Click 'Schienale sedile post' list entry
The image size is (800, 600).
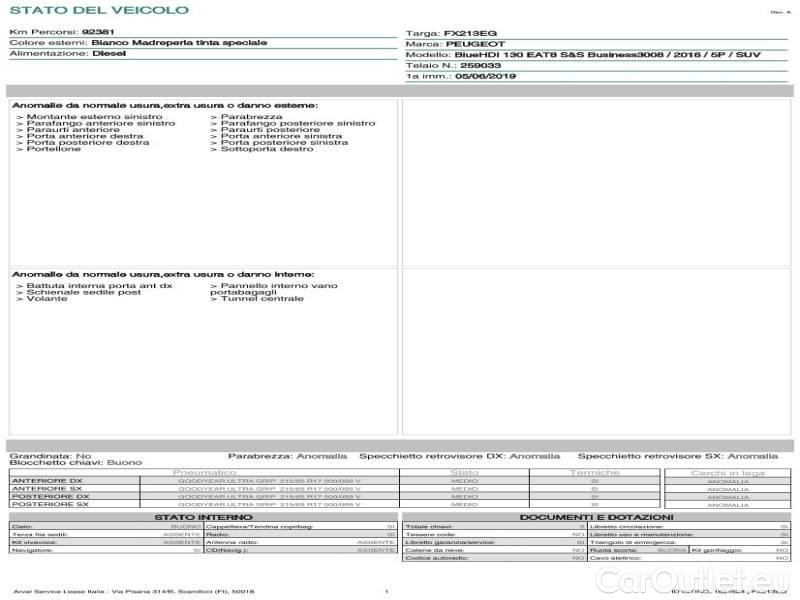coord(84,292)
